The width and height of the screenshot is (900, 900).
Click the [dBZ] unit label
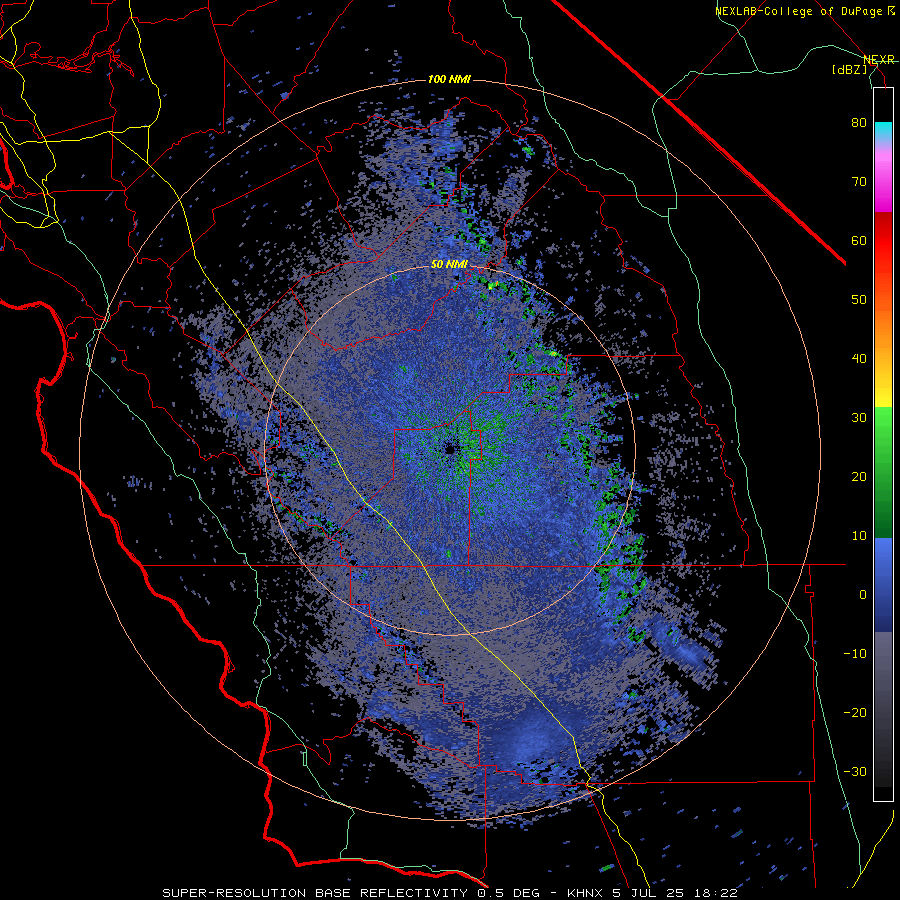point(850,69)
